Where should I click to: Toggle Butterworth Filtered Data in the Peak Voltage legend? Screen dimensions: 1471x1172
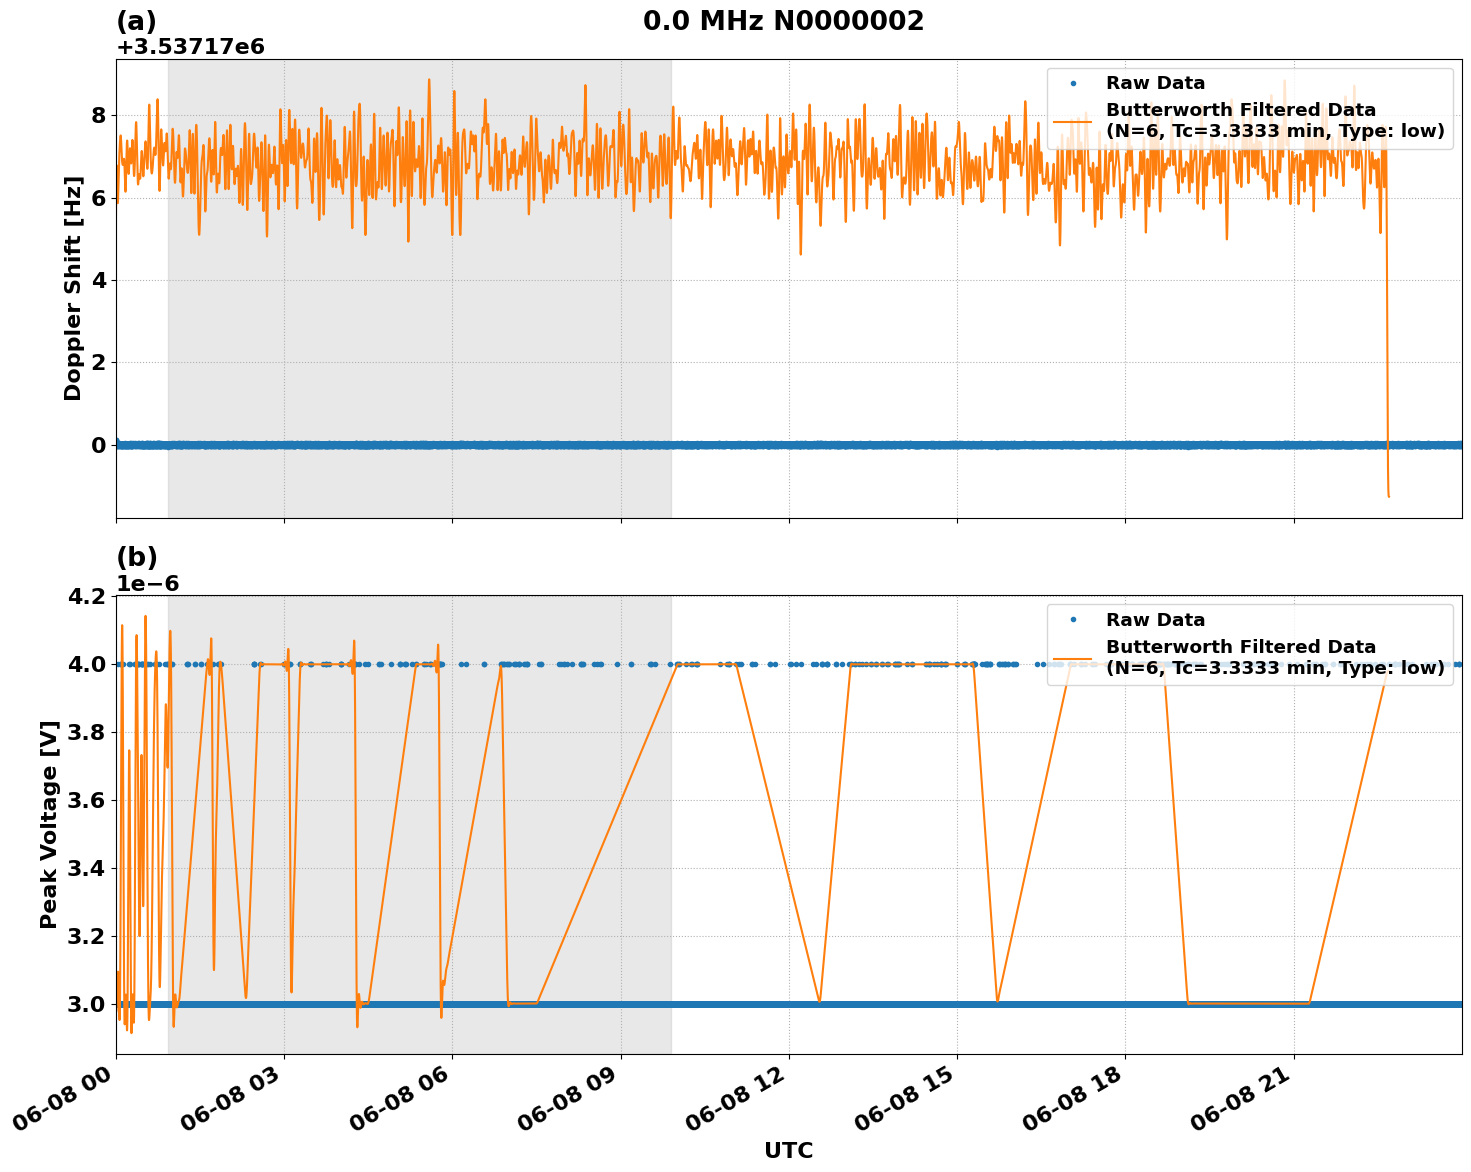[1242, 647]
